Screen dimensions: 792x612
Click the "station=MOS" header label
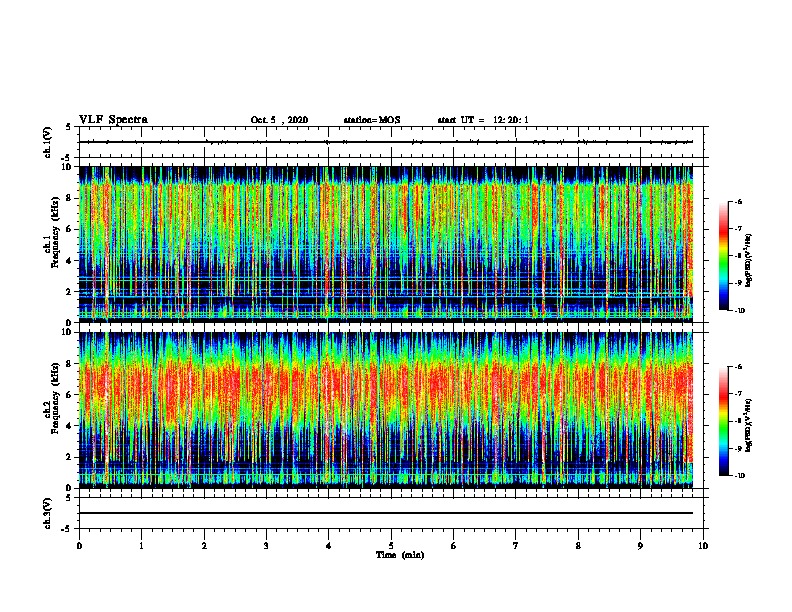click(x=372, y=120)
